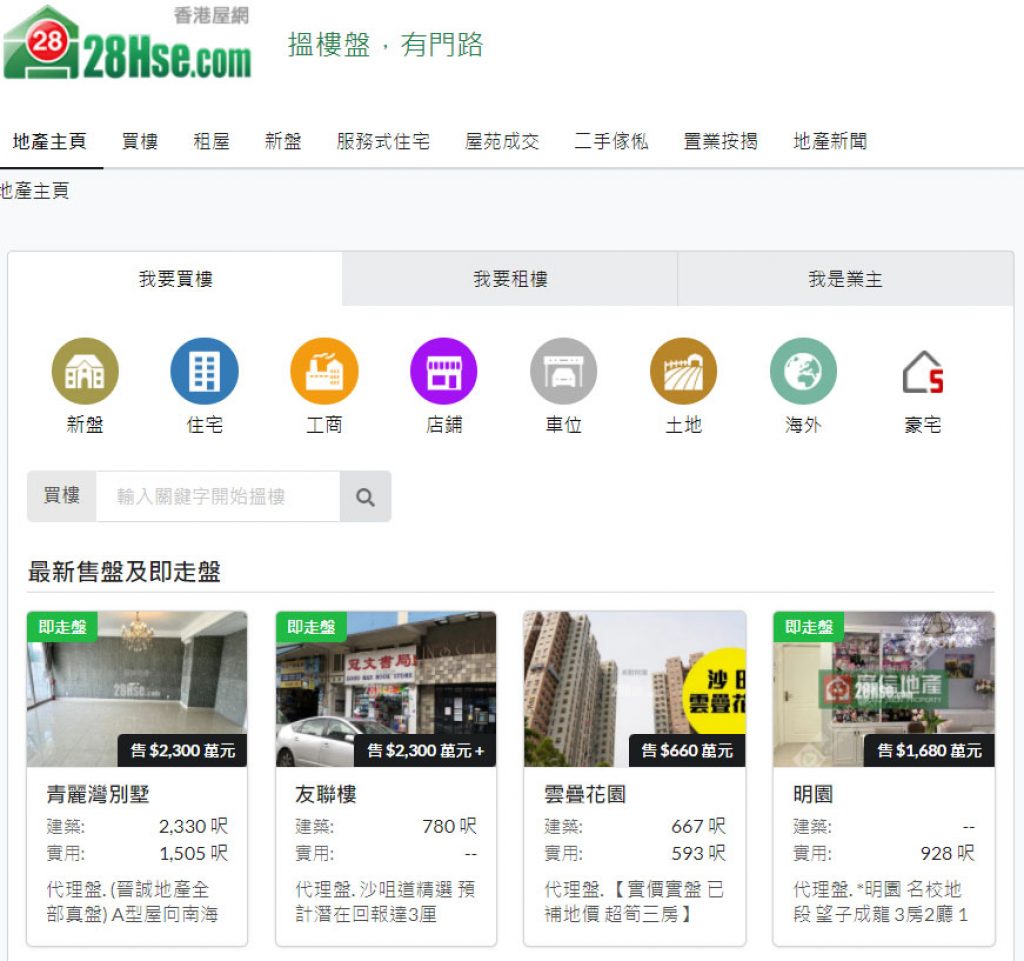Go to 新盤 in the navigation bar
This screenshot has width=1024, height=961.
(283, 141)
